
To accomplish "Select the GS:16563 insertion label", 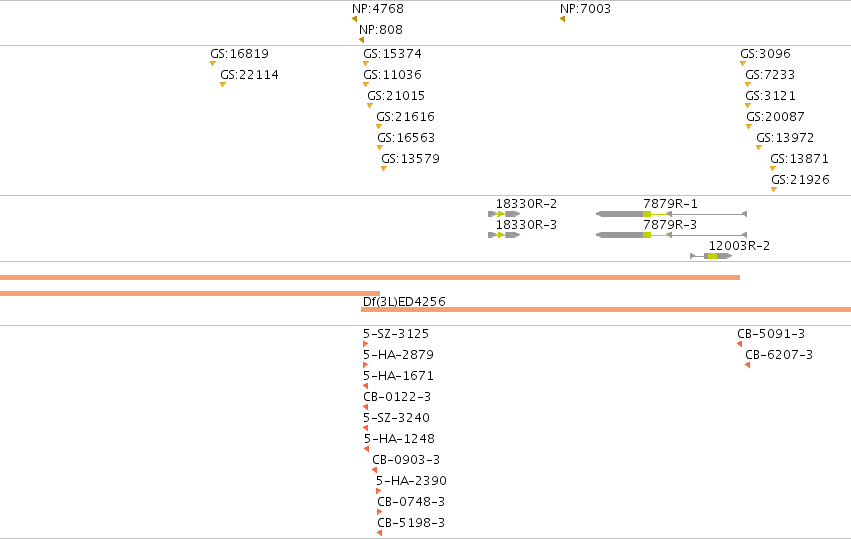I will (406, 138).
